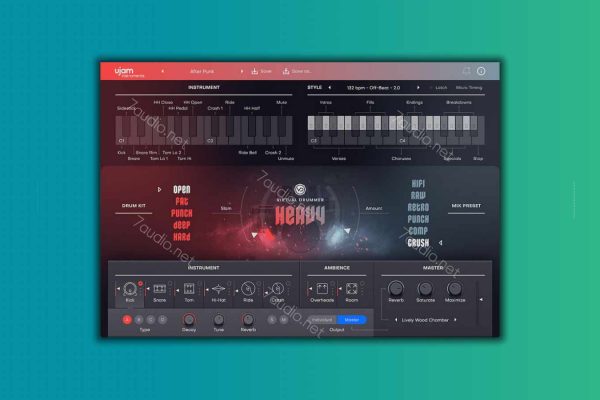600x400 pixels.
Task: Click the Micro Timing button
Action: pos(469,88)
